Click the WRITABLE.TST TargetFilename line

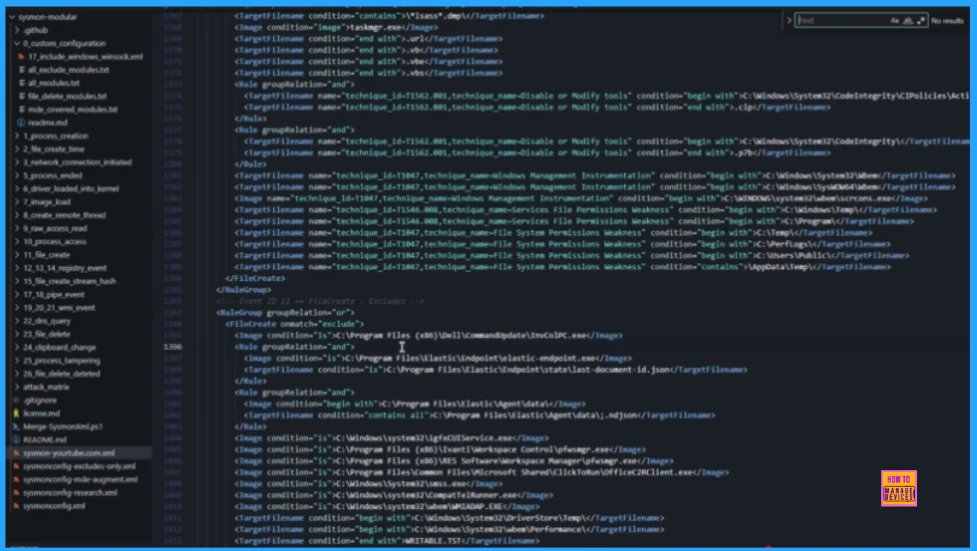[387, 541]
